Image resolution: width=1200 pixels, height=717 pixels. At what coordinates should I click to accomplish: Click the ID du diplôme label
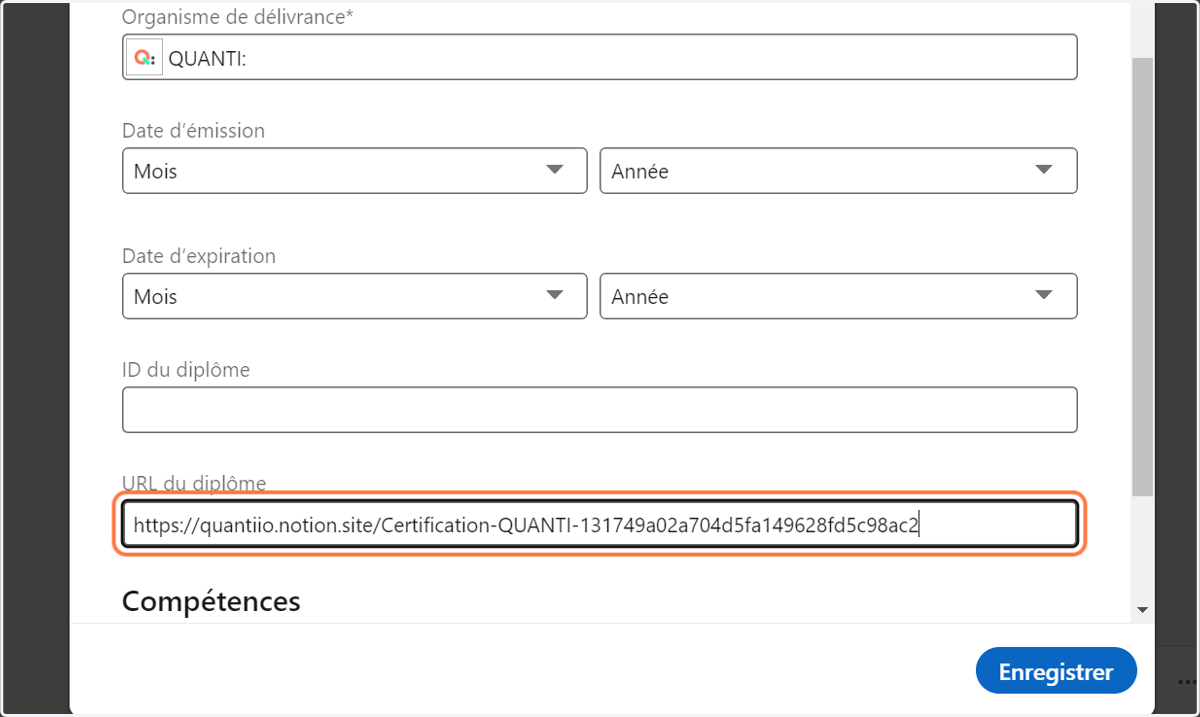[186, 370]
